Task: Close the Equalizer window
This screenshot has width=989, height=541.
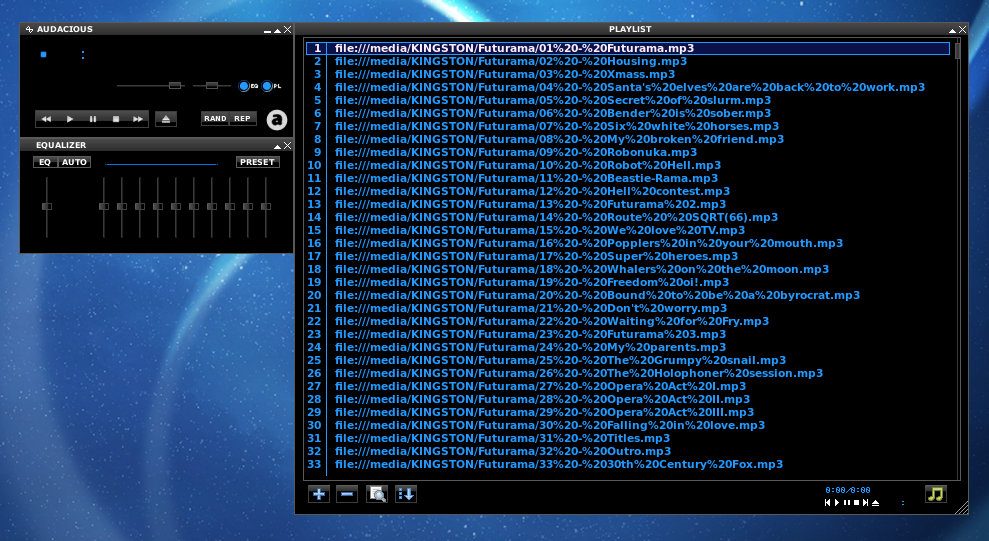Action: pyautogui.click(x=288, y=146)
